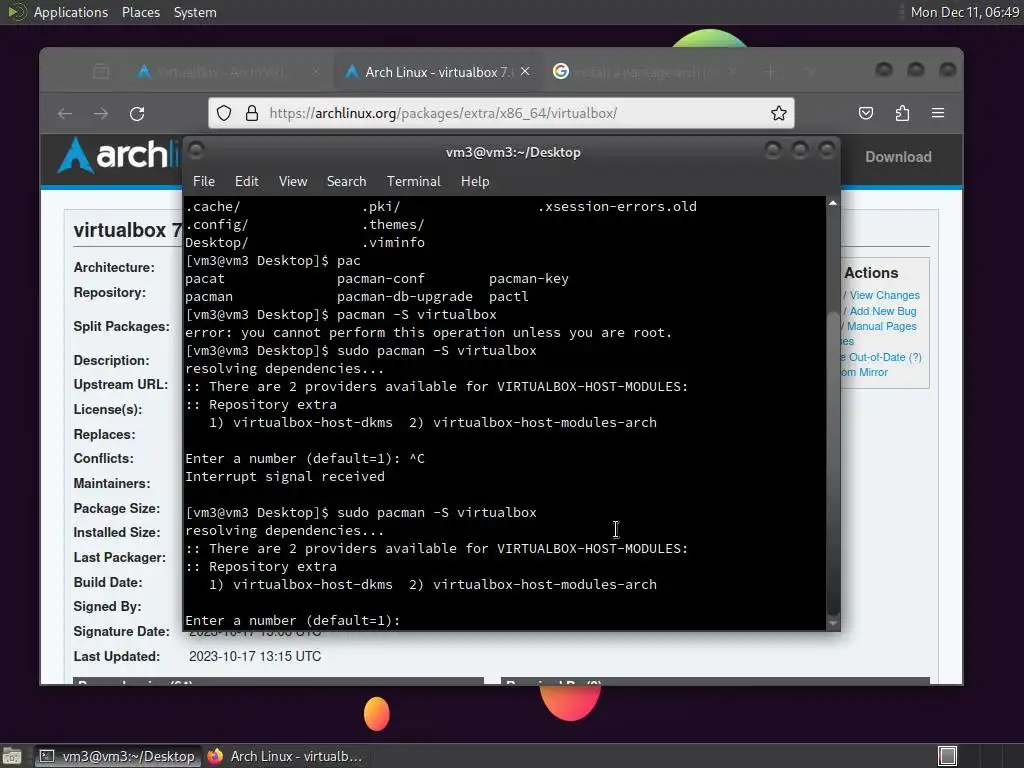Open terminal Help menu

pyautogui.click(x=475, y=182)
